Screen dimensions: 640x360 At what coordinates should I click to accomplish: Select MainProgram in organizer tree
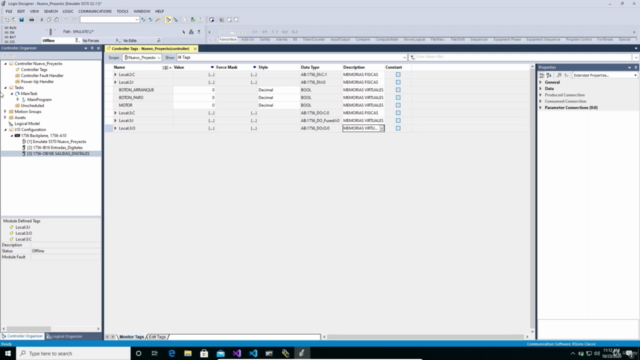39,100
